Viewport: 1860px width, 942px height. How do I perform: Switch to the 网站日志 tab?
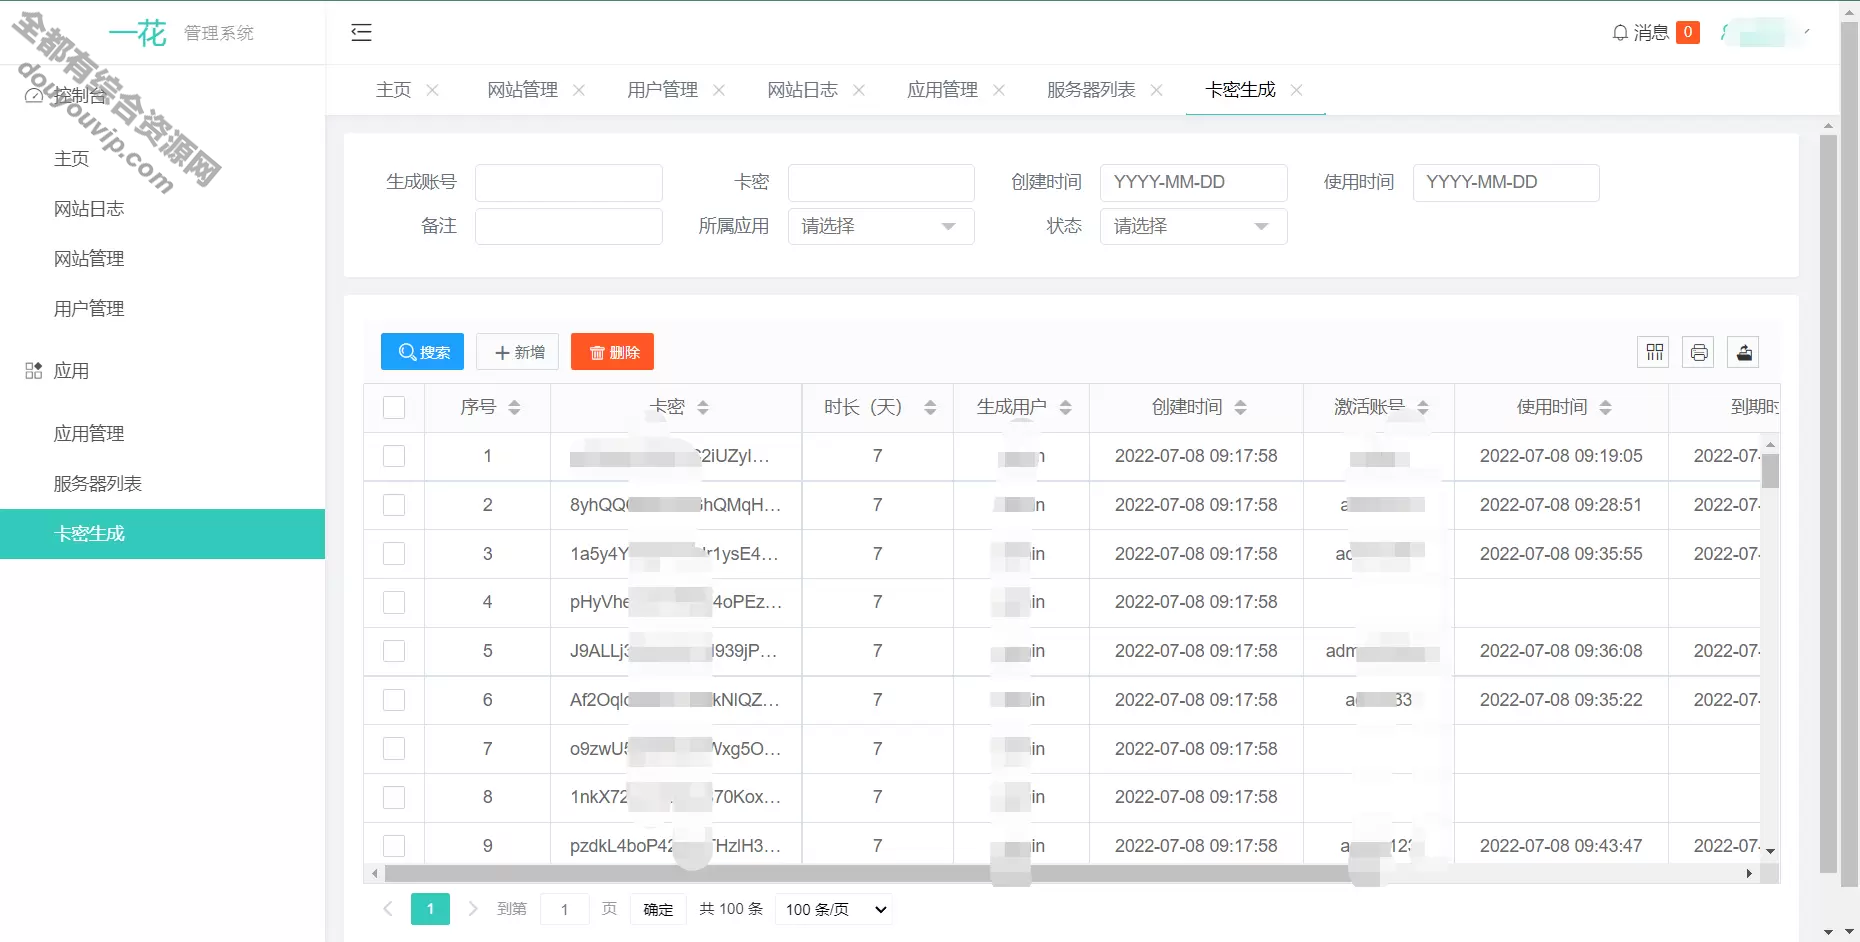point(803,90)
